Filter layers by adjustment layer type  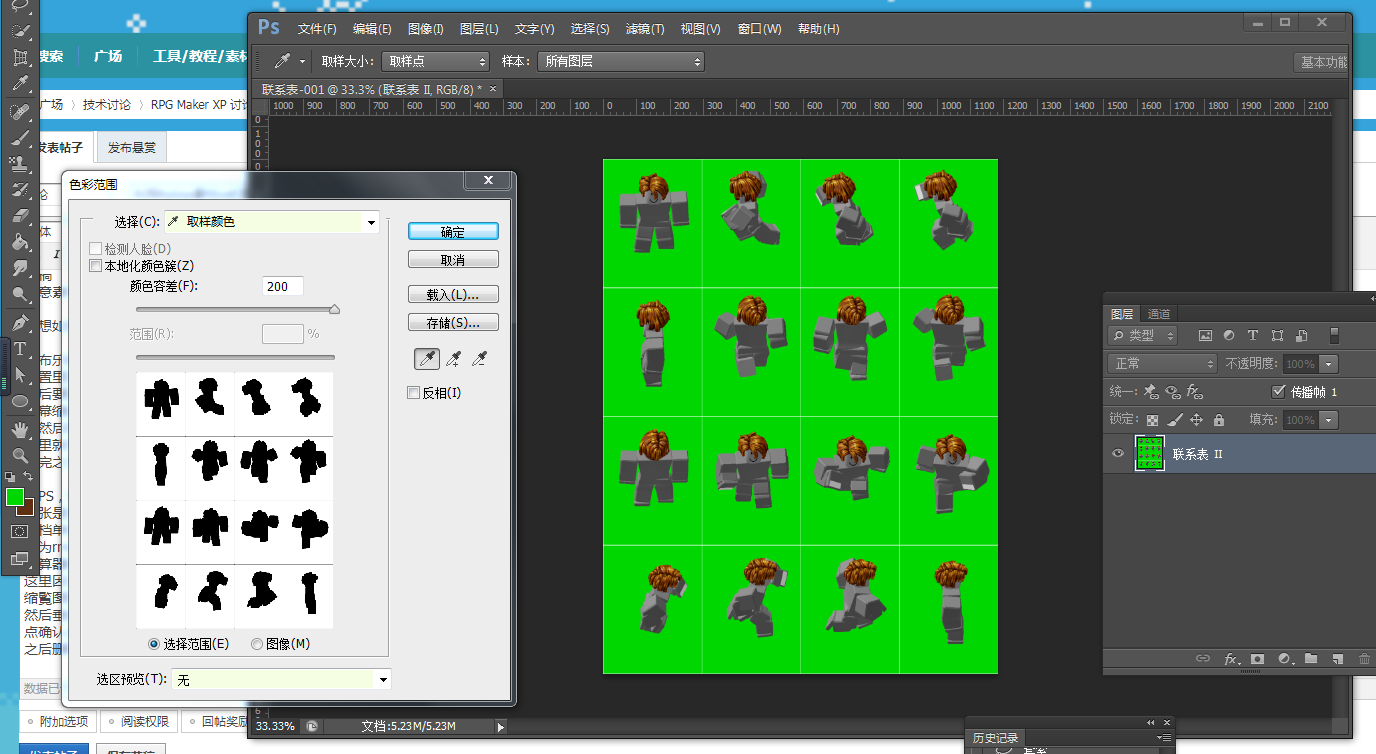tap(1229, 336)
